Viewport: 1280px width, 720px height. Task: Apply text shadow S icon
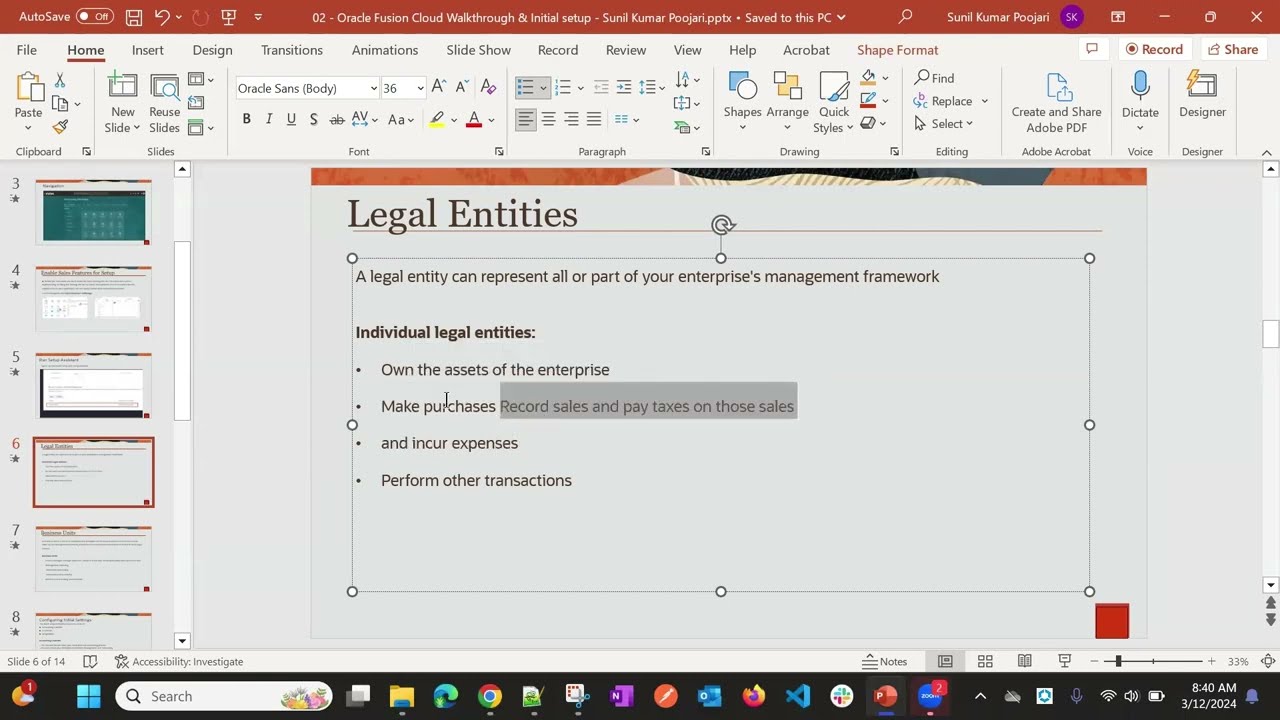(313, 119)
